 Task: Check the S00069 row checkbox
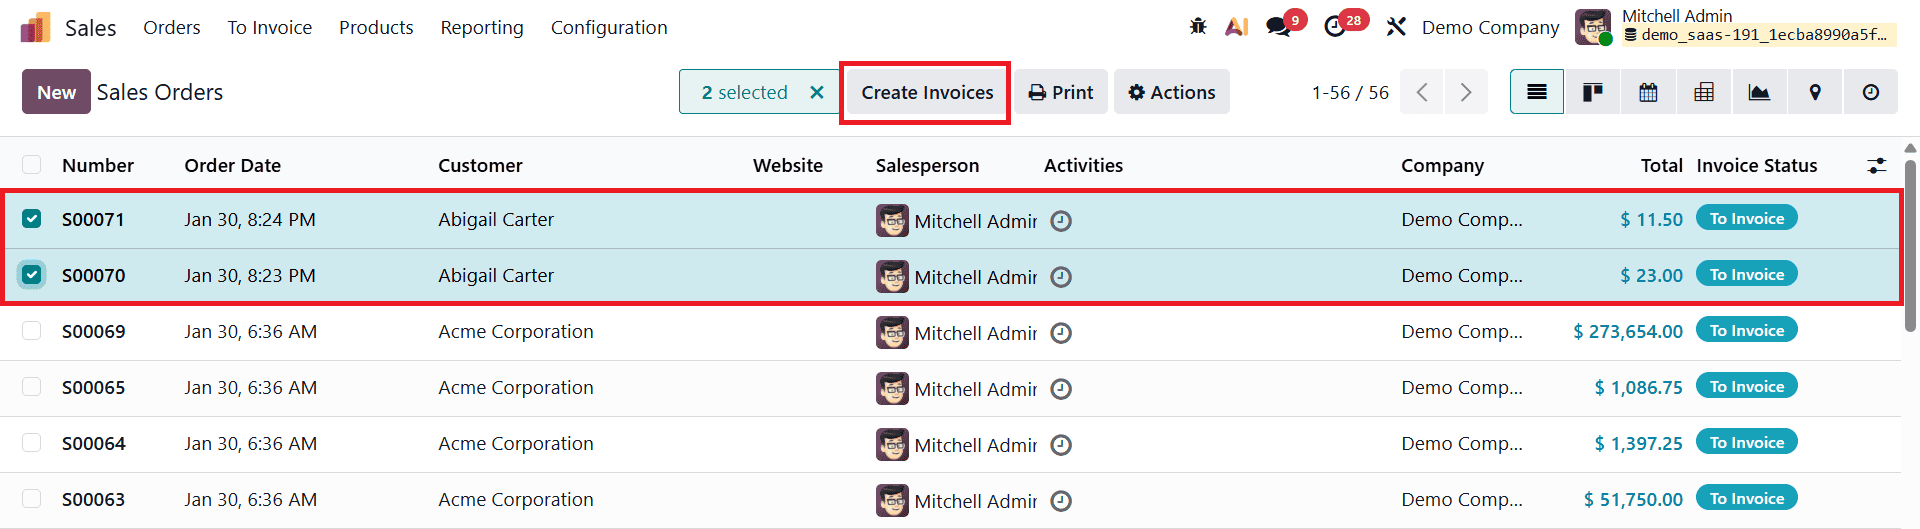pyautogui.click(x=32, y=330)
